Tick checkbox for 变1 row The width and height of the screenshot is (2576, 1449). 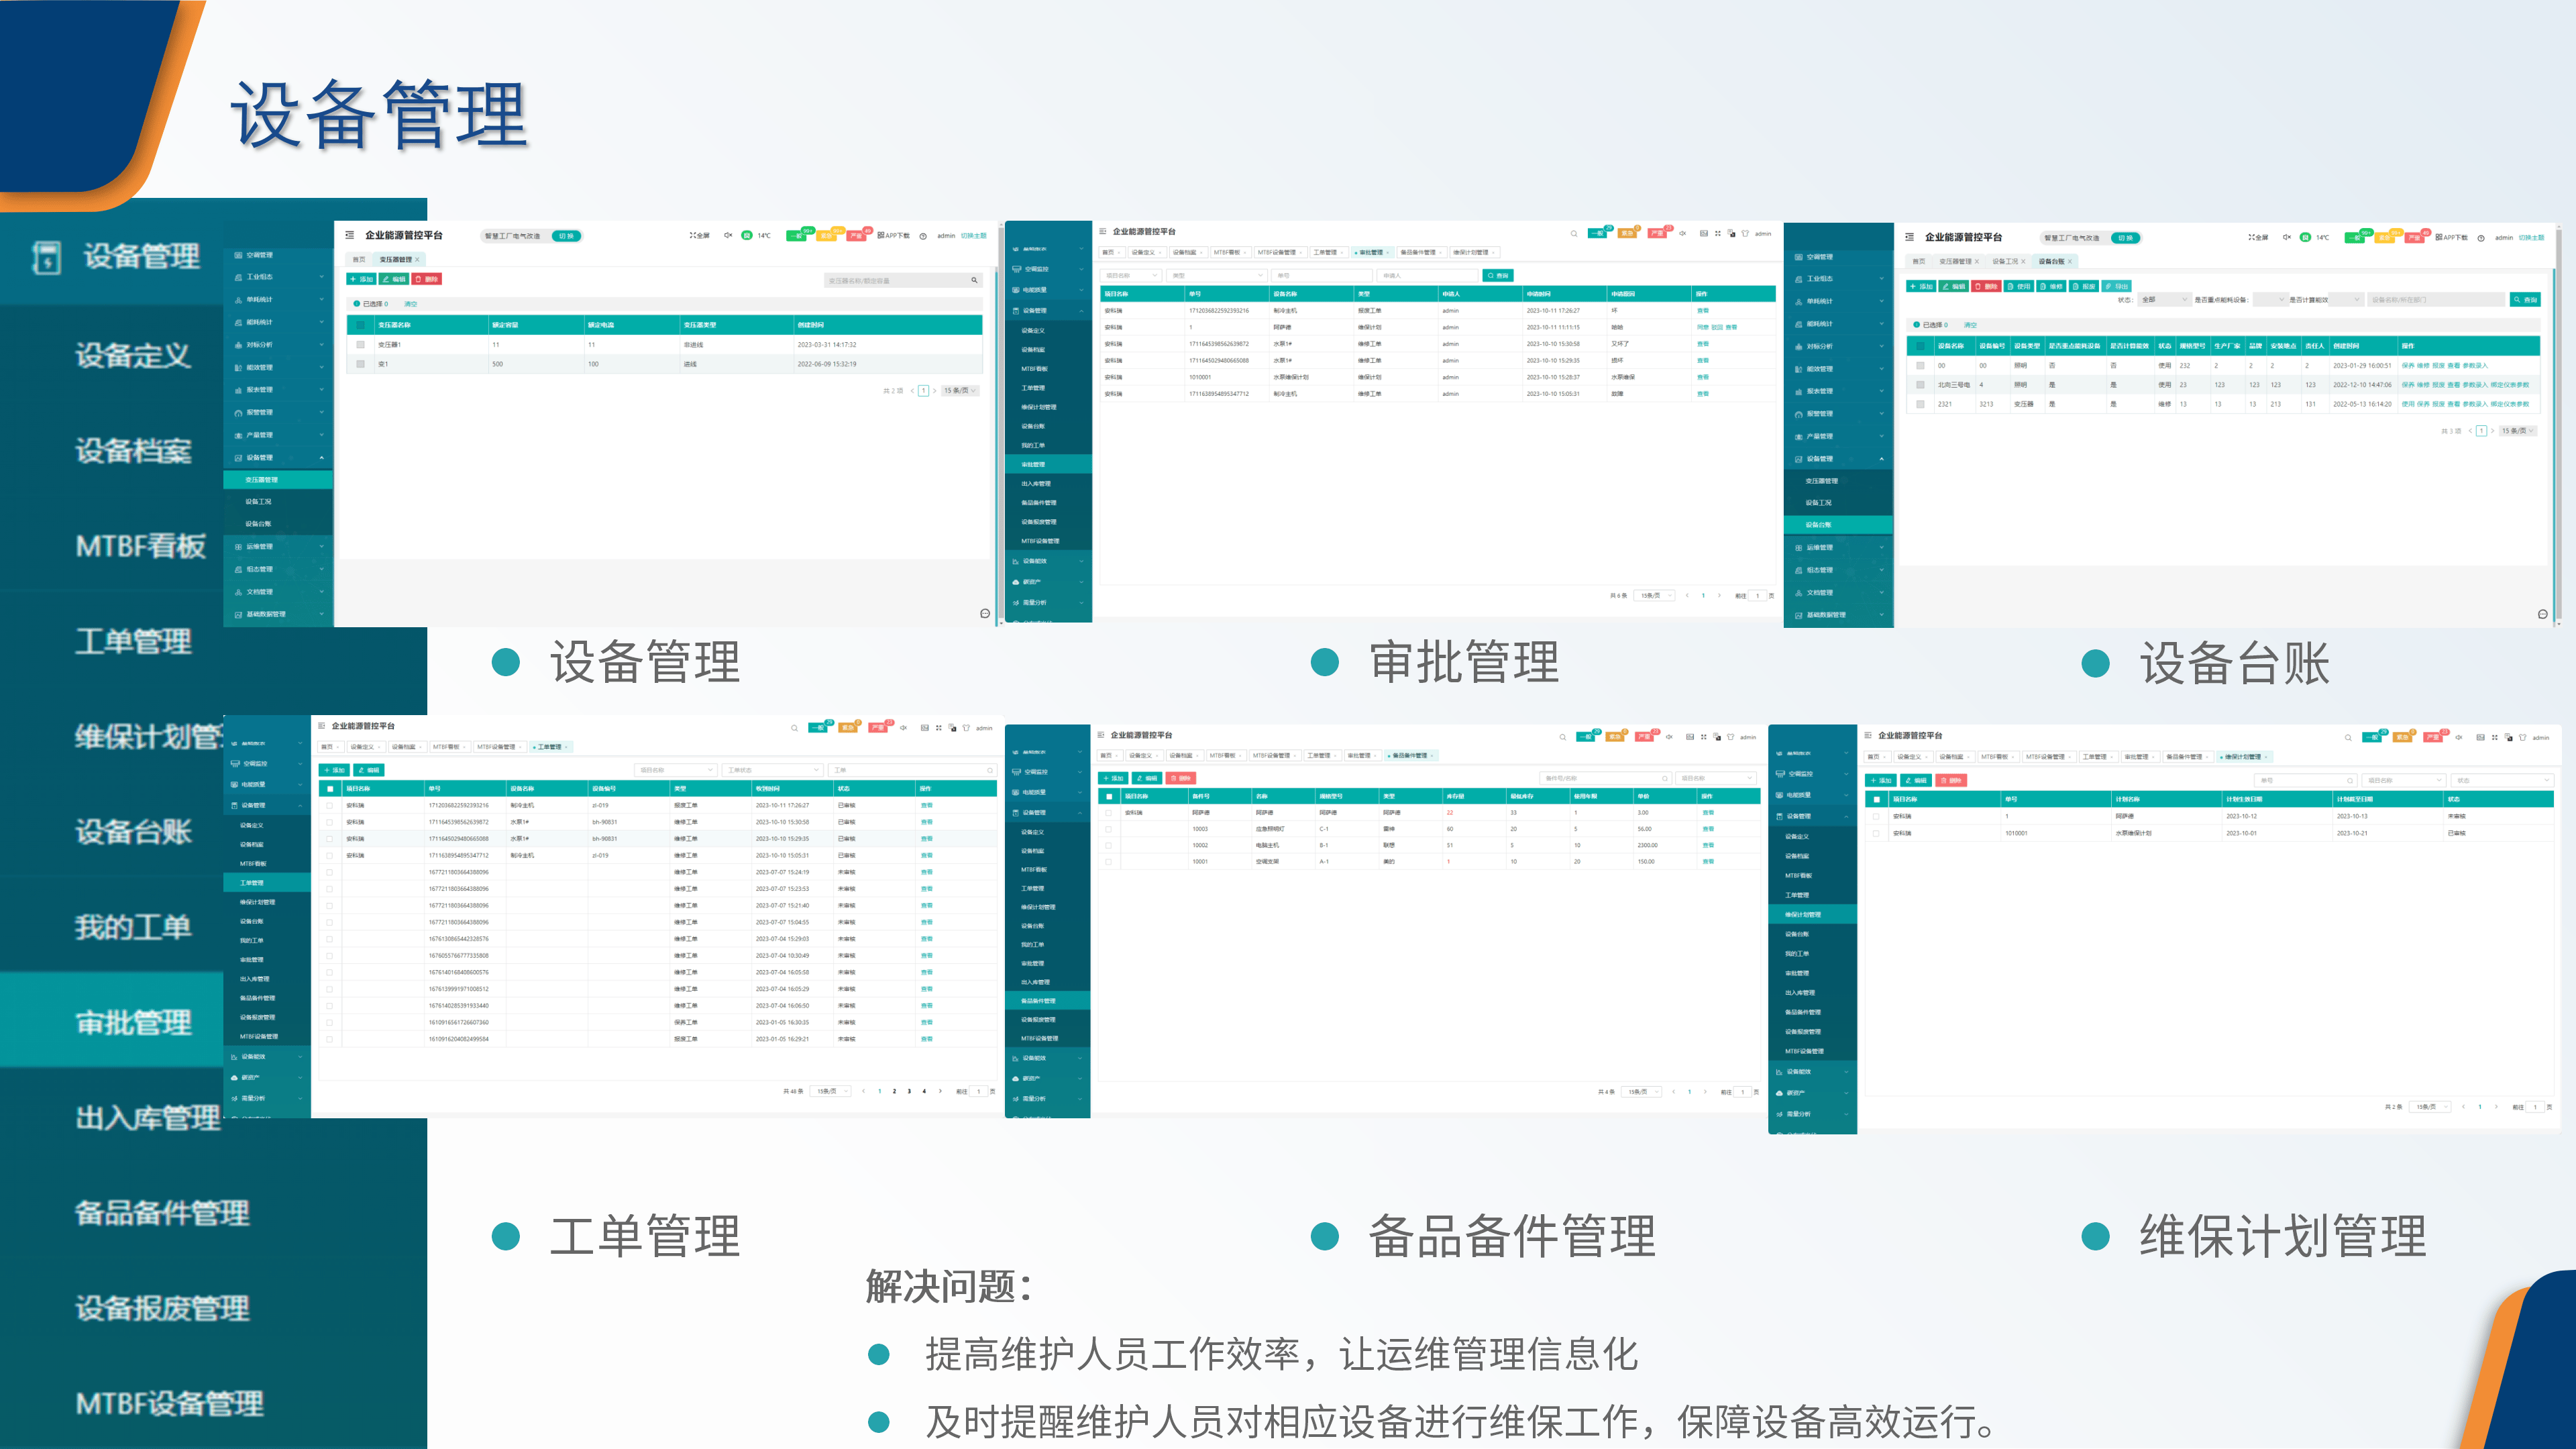(360, 364)
